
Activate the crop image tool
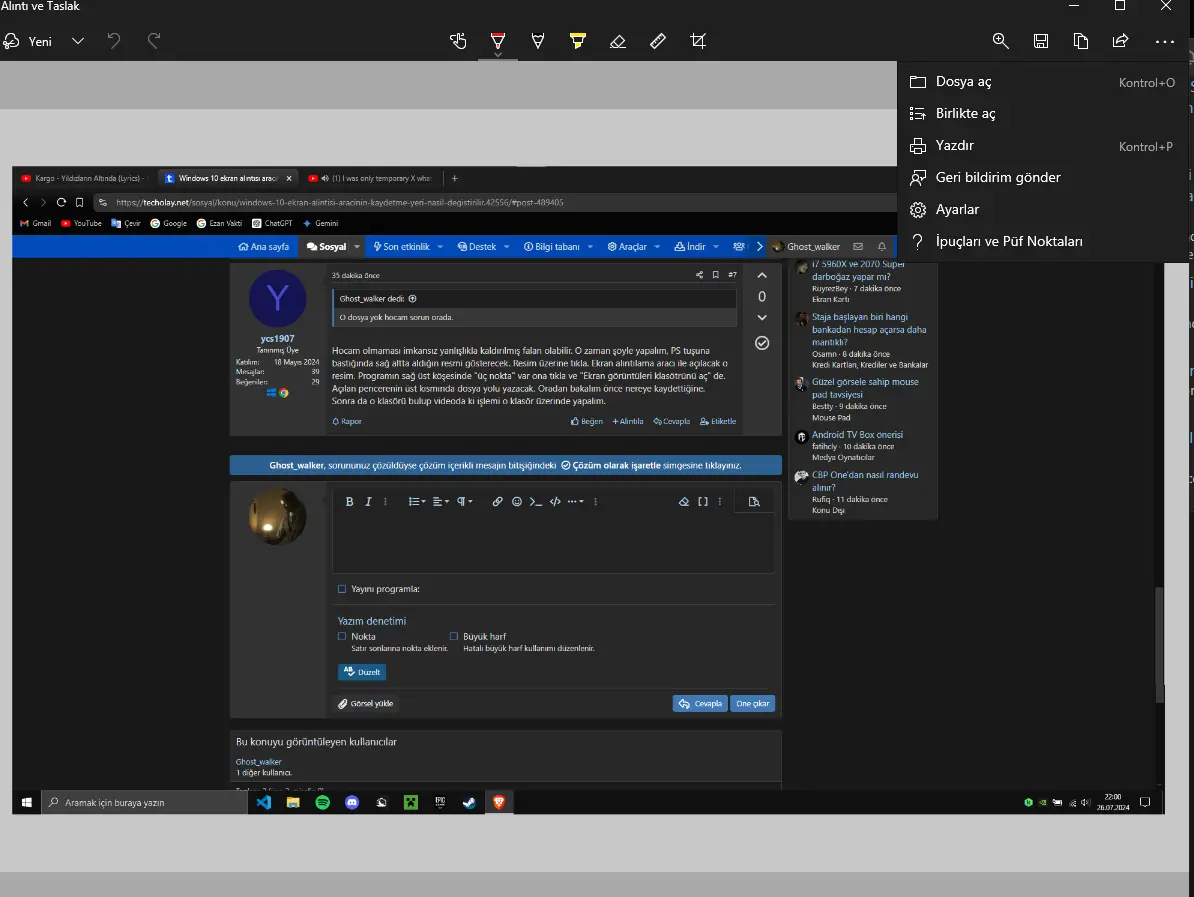pos(698,41)
